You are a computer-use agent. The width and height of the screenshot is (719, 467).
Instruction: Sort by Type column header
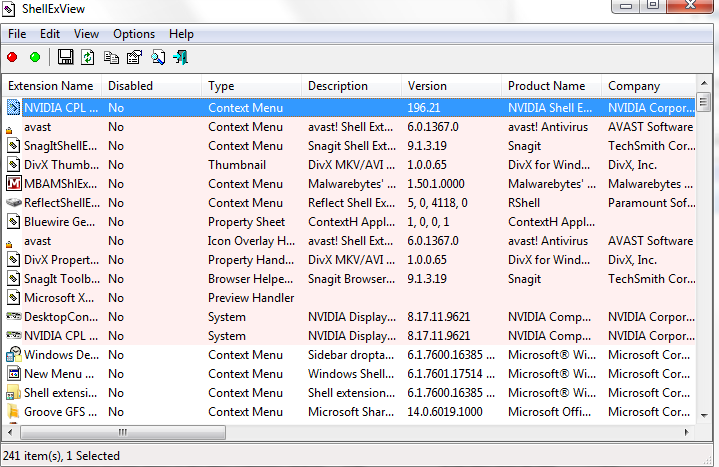pos(251,86)
